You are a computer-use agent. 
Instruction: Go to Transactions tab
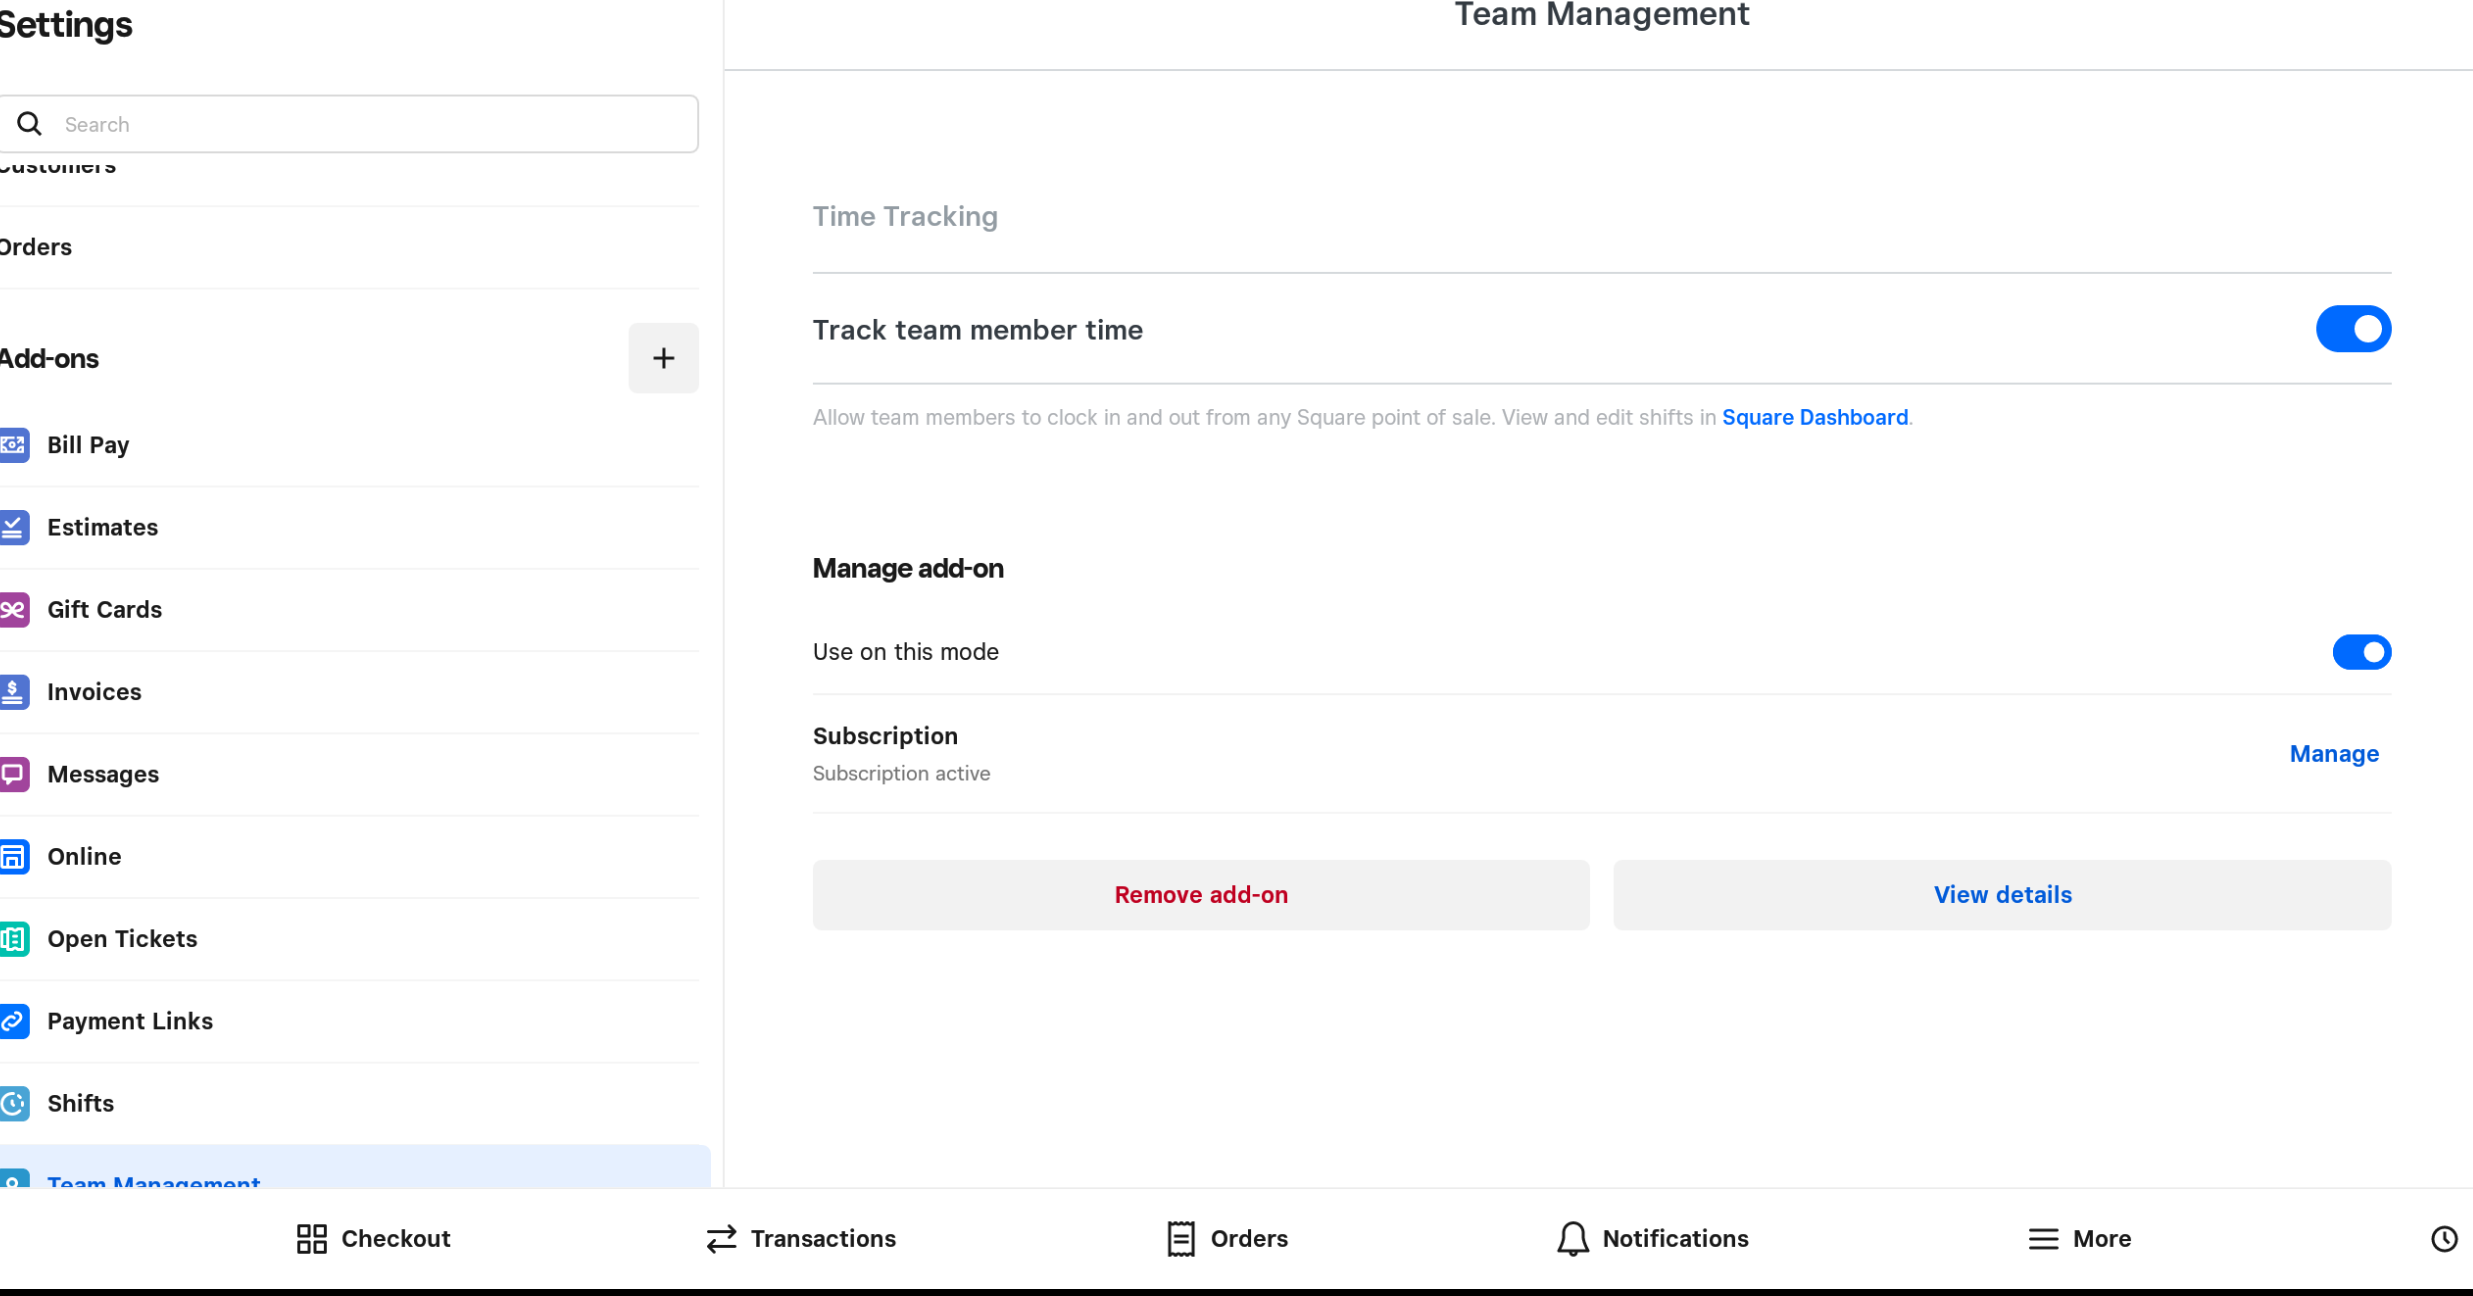[x=801, y=1239]
